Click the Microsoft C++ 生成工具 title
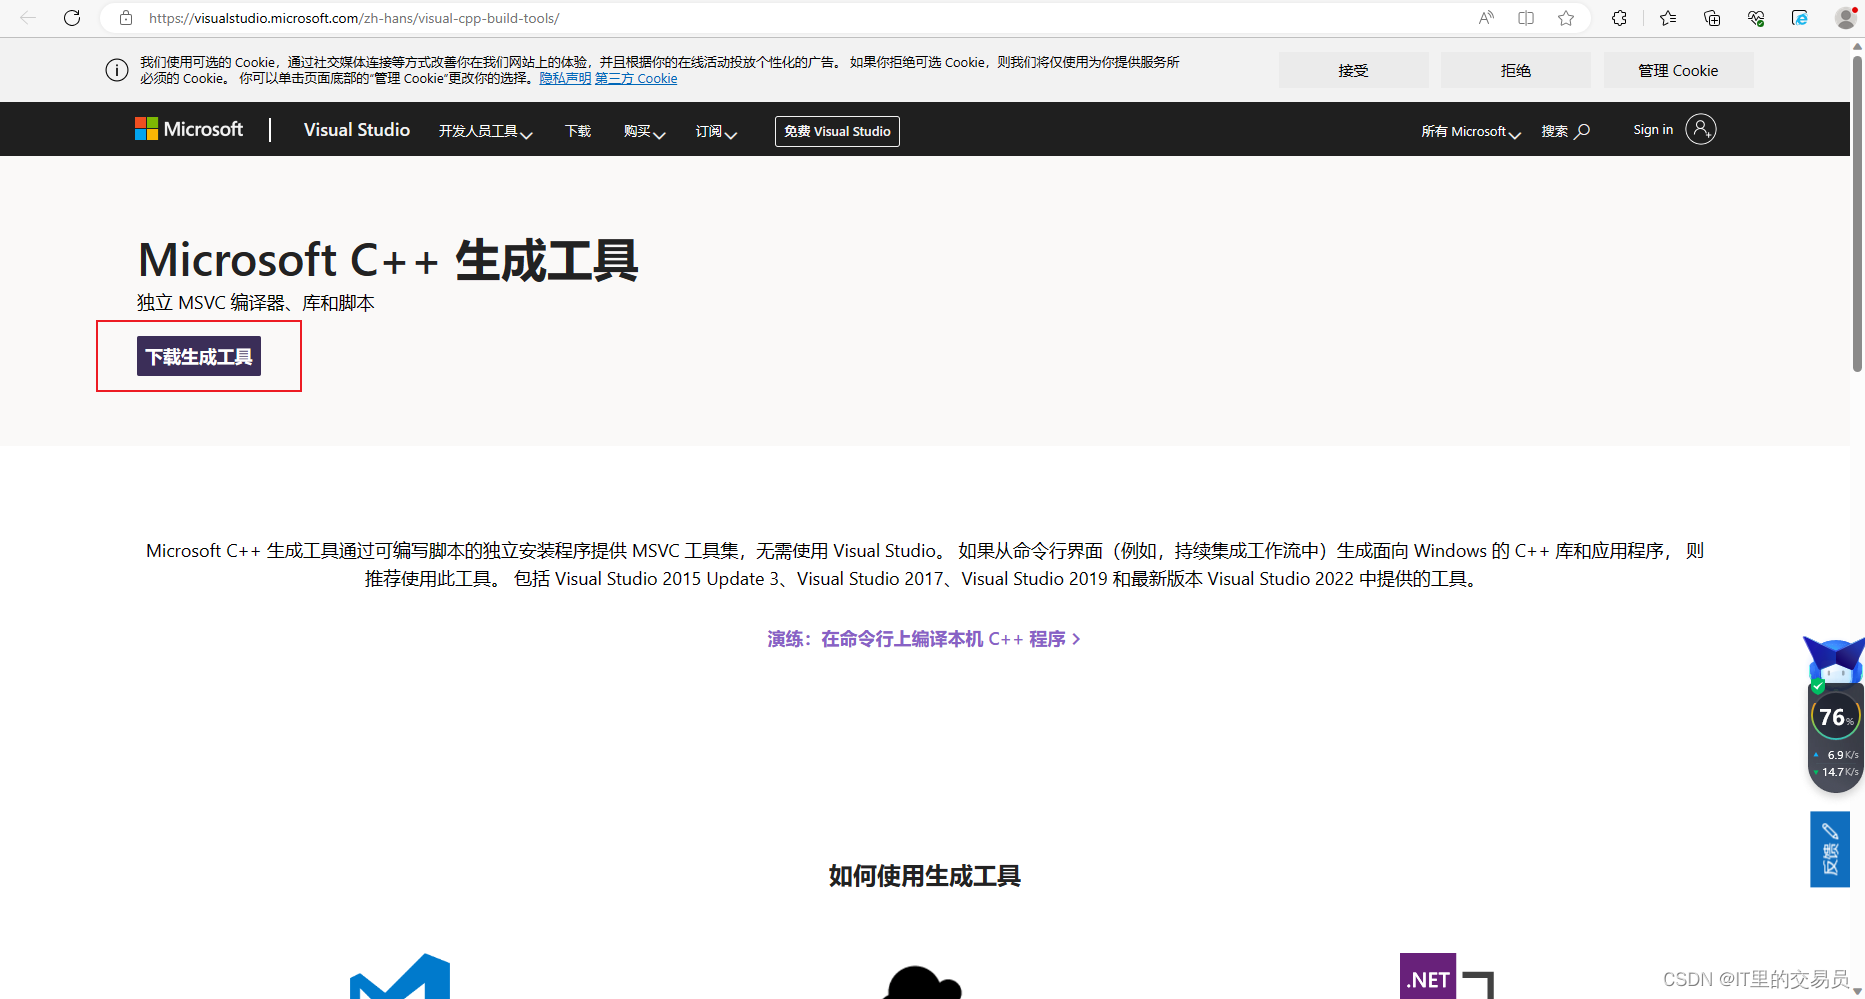The image size is (1865, 999). coord(388,260)
